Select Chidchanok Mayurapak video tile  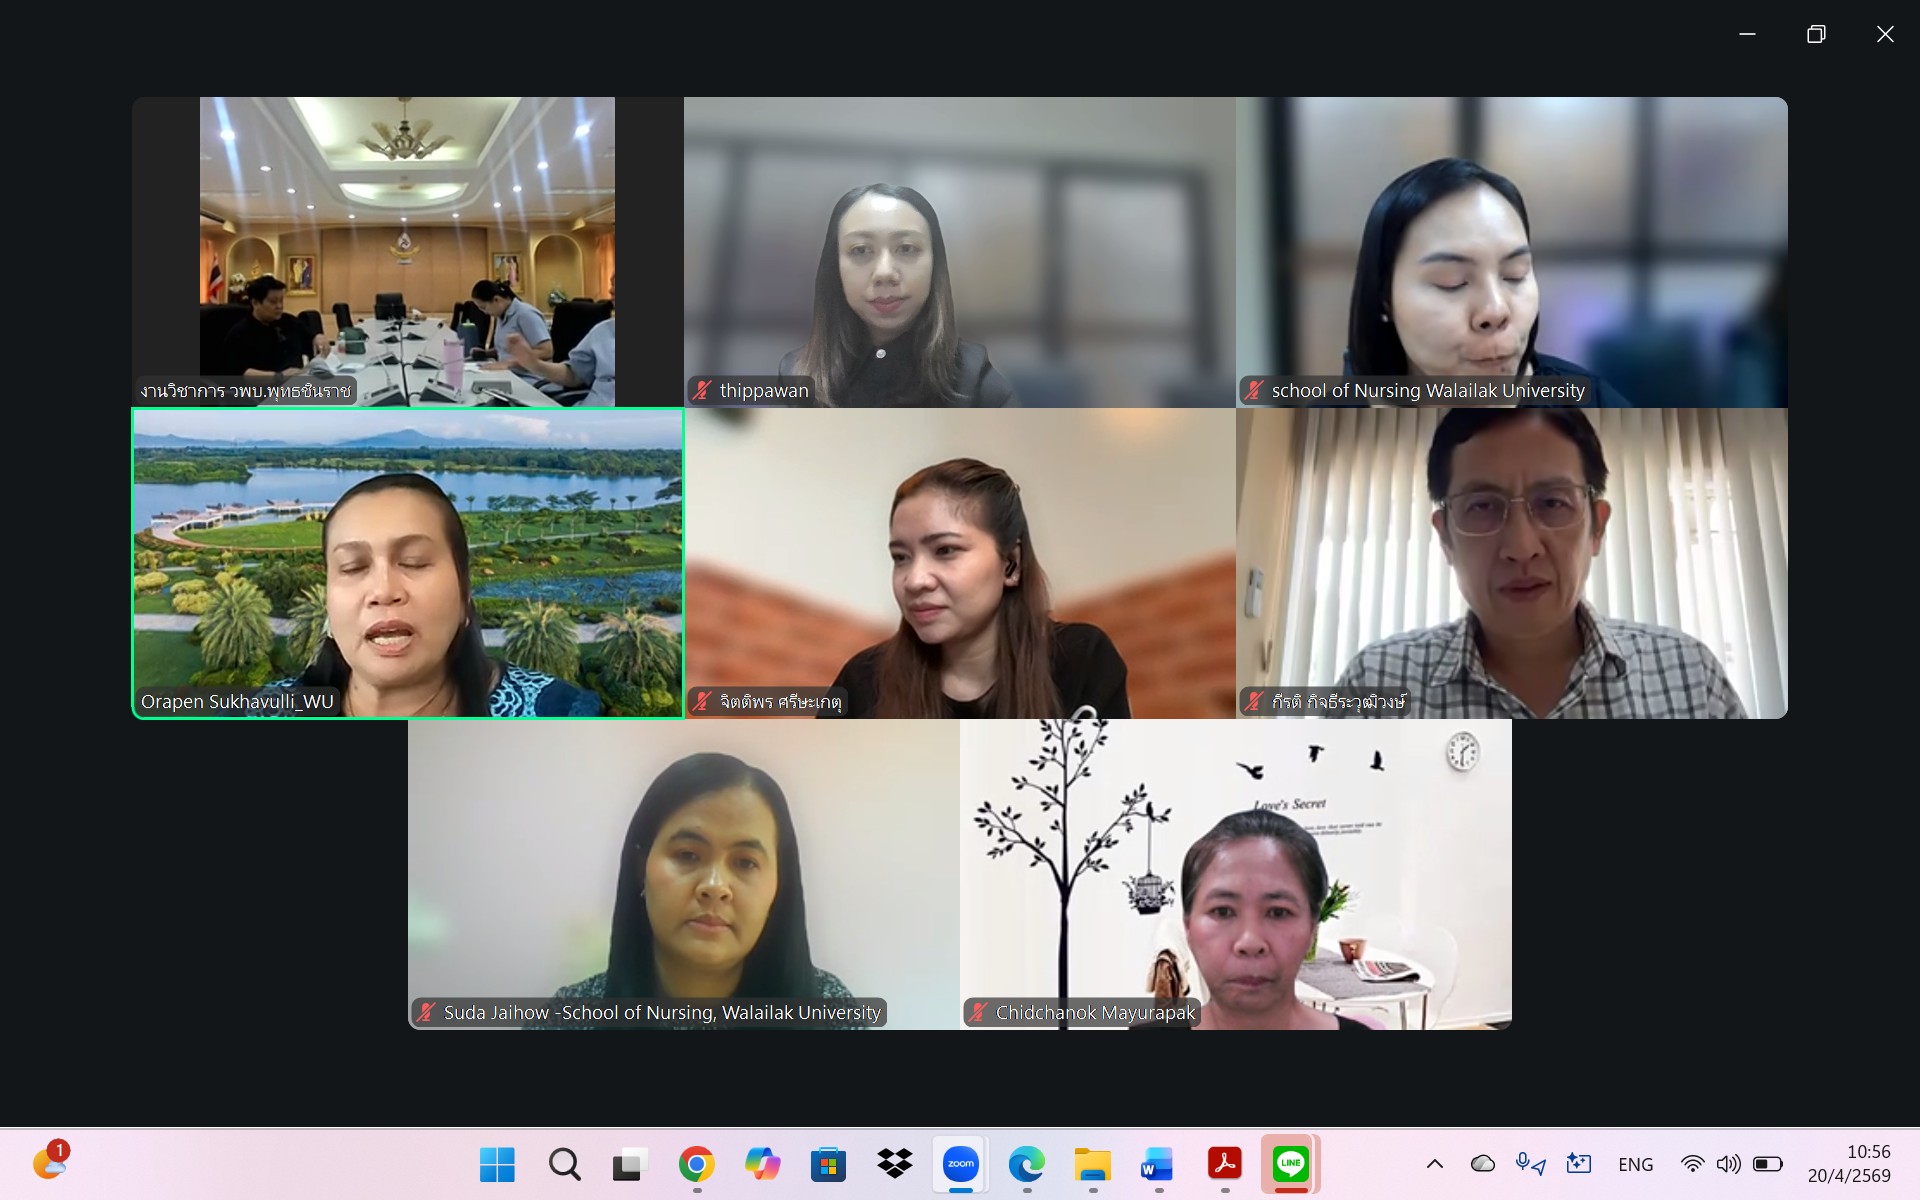click(1235, 875)
